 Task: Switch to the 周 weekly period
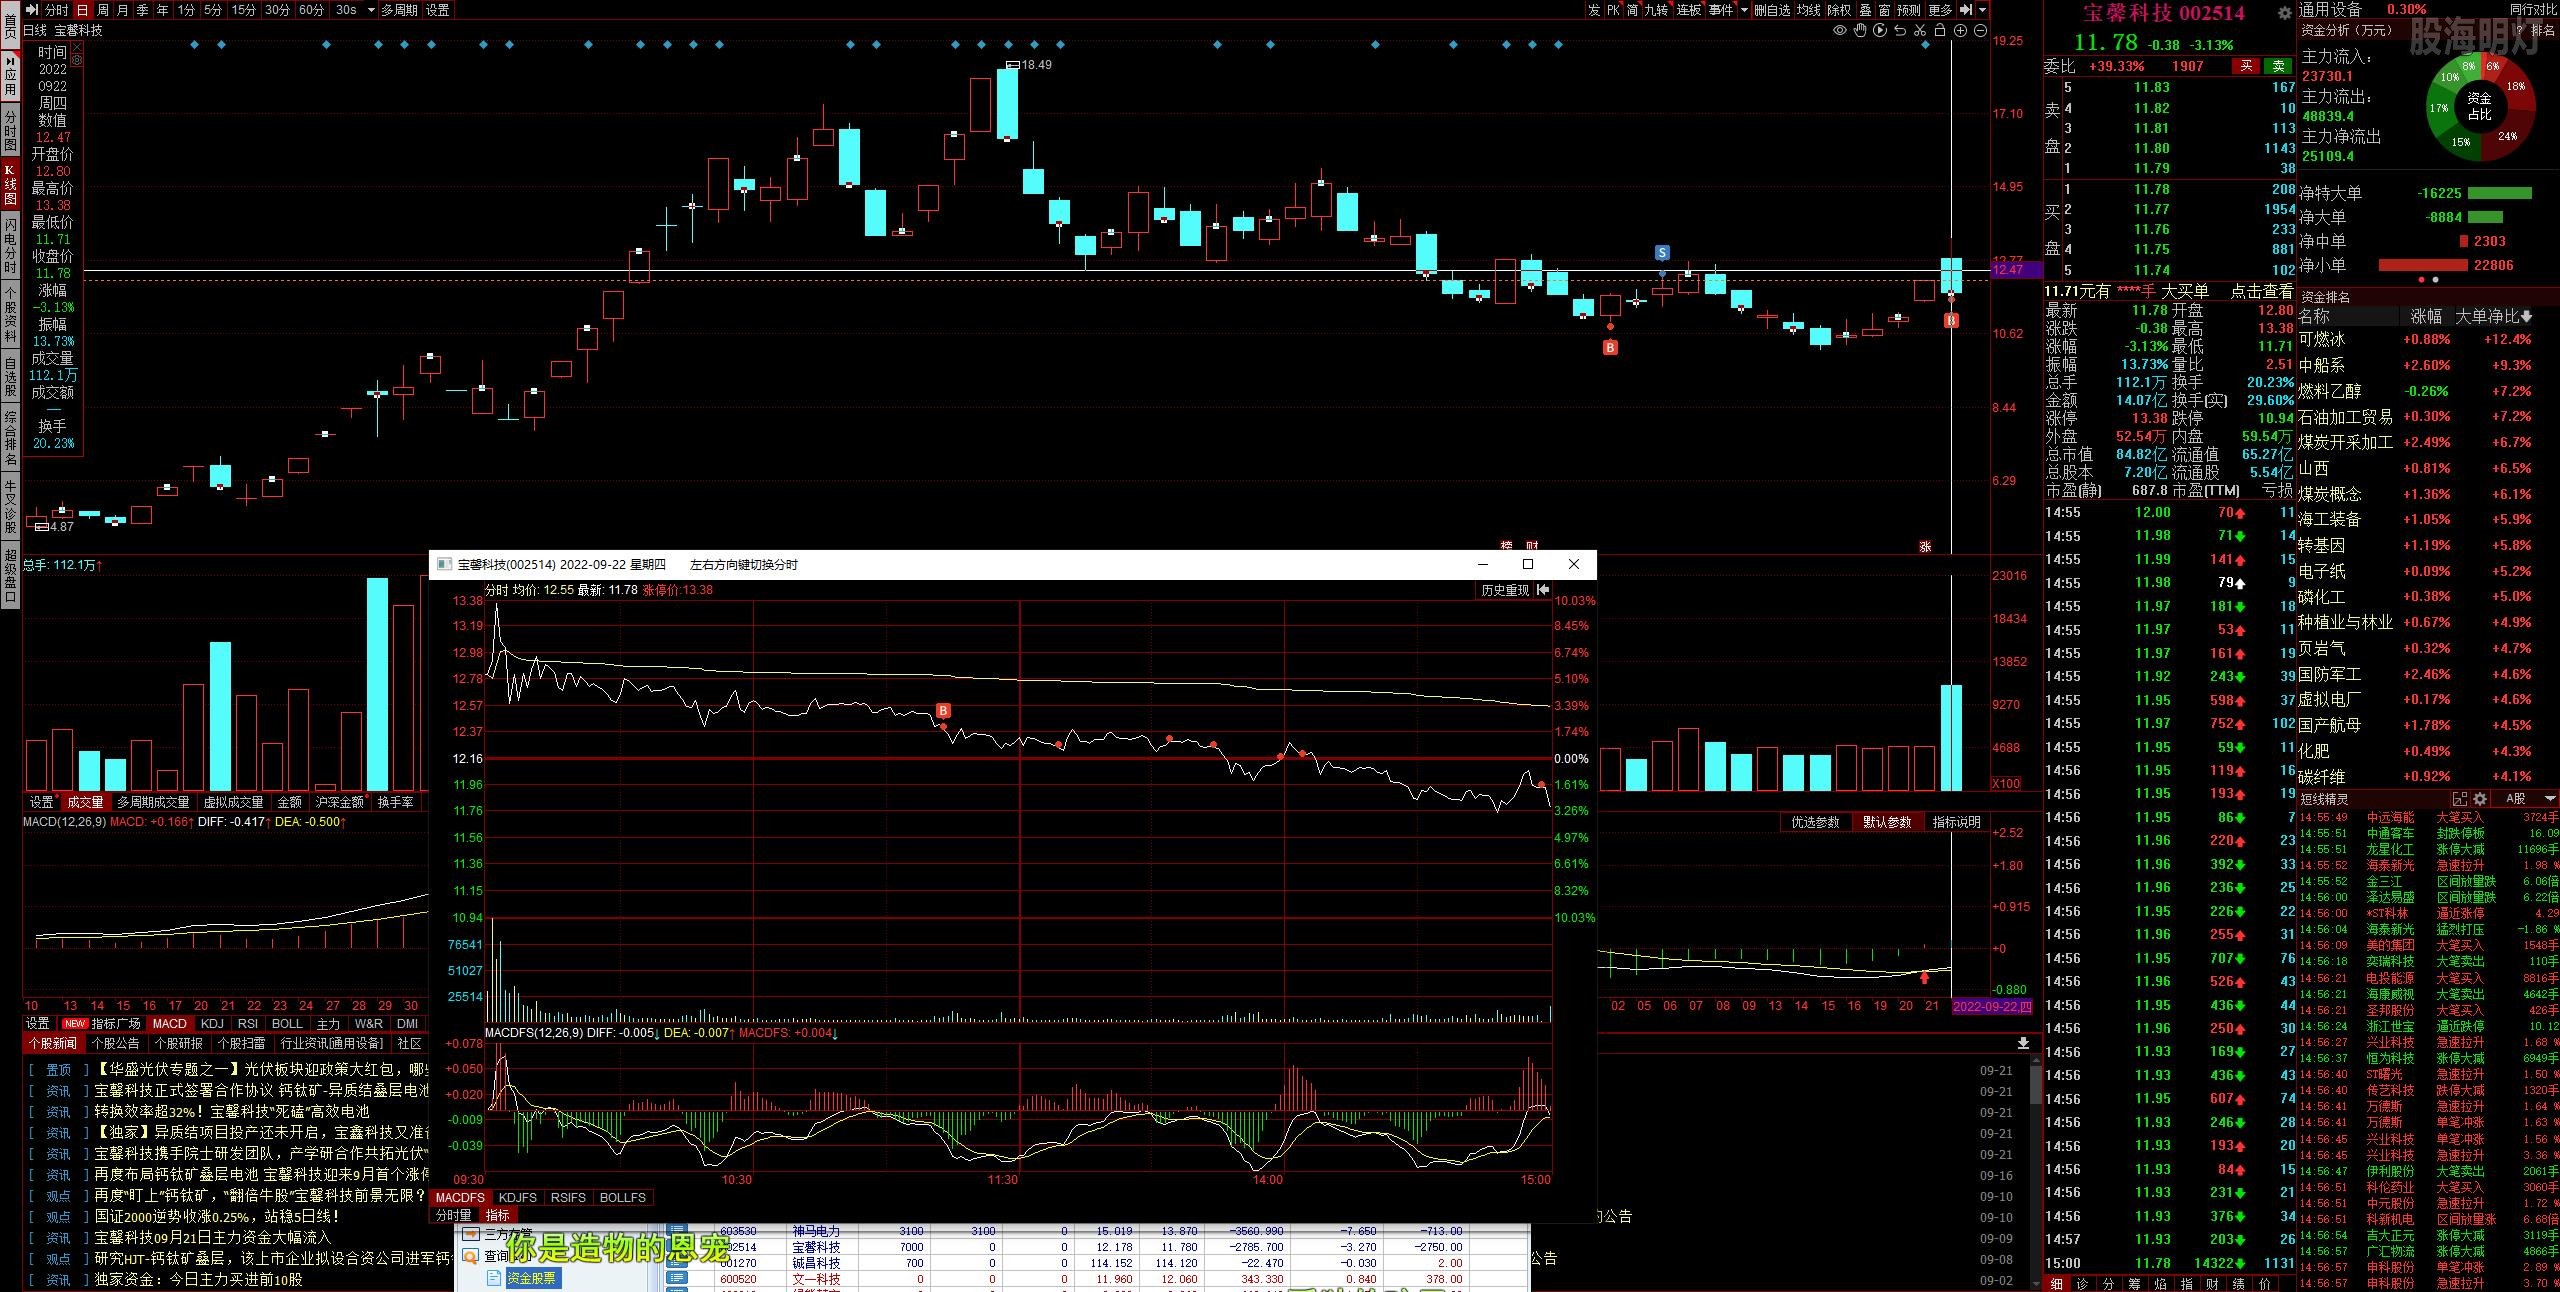(102, 10)
